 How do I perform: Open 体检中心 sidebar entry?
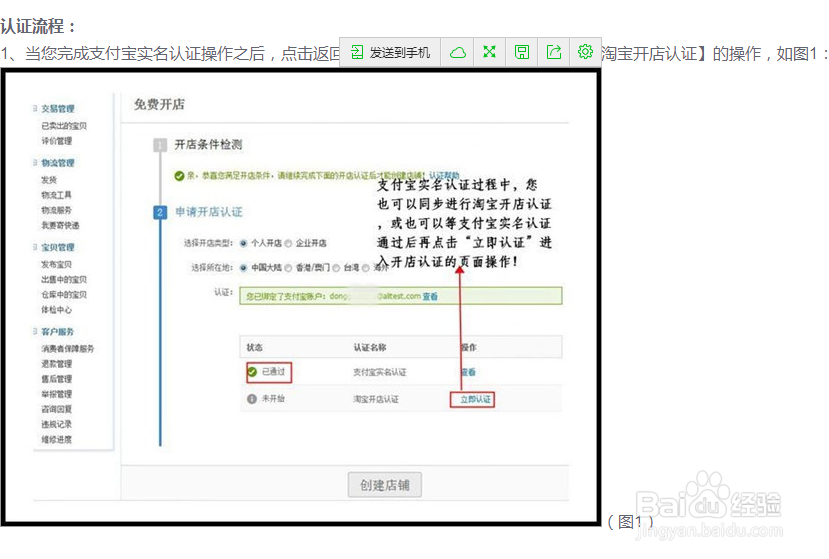point(57,310)
